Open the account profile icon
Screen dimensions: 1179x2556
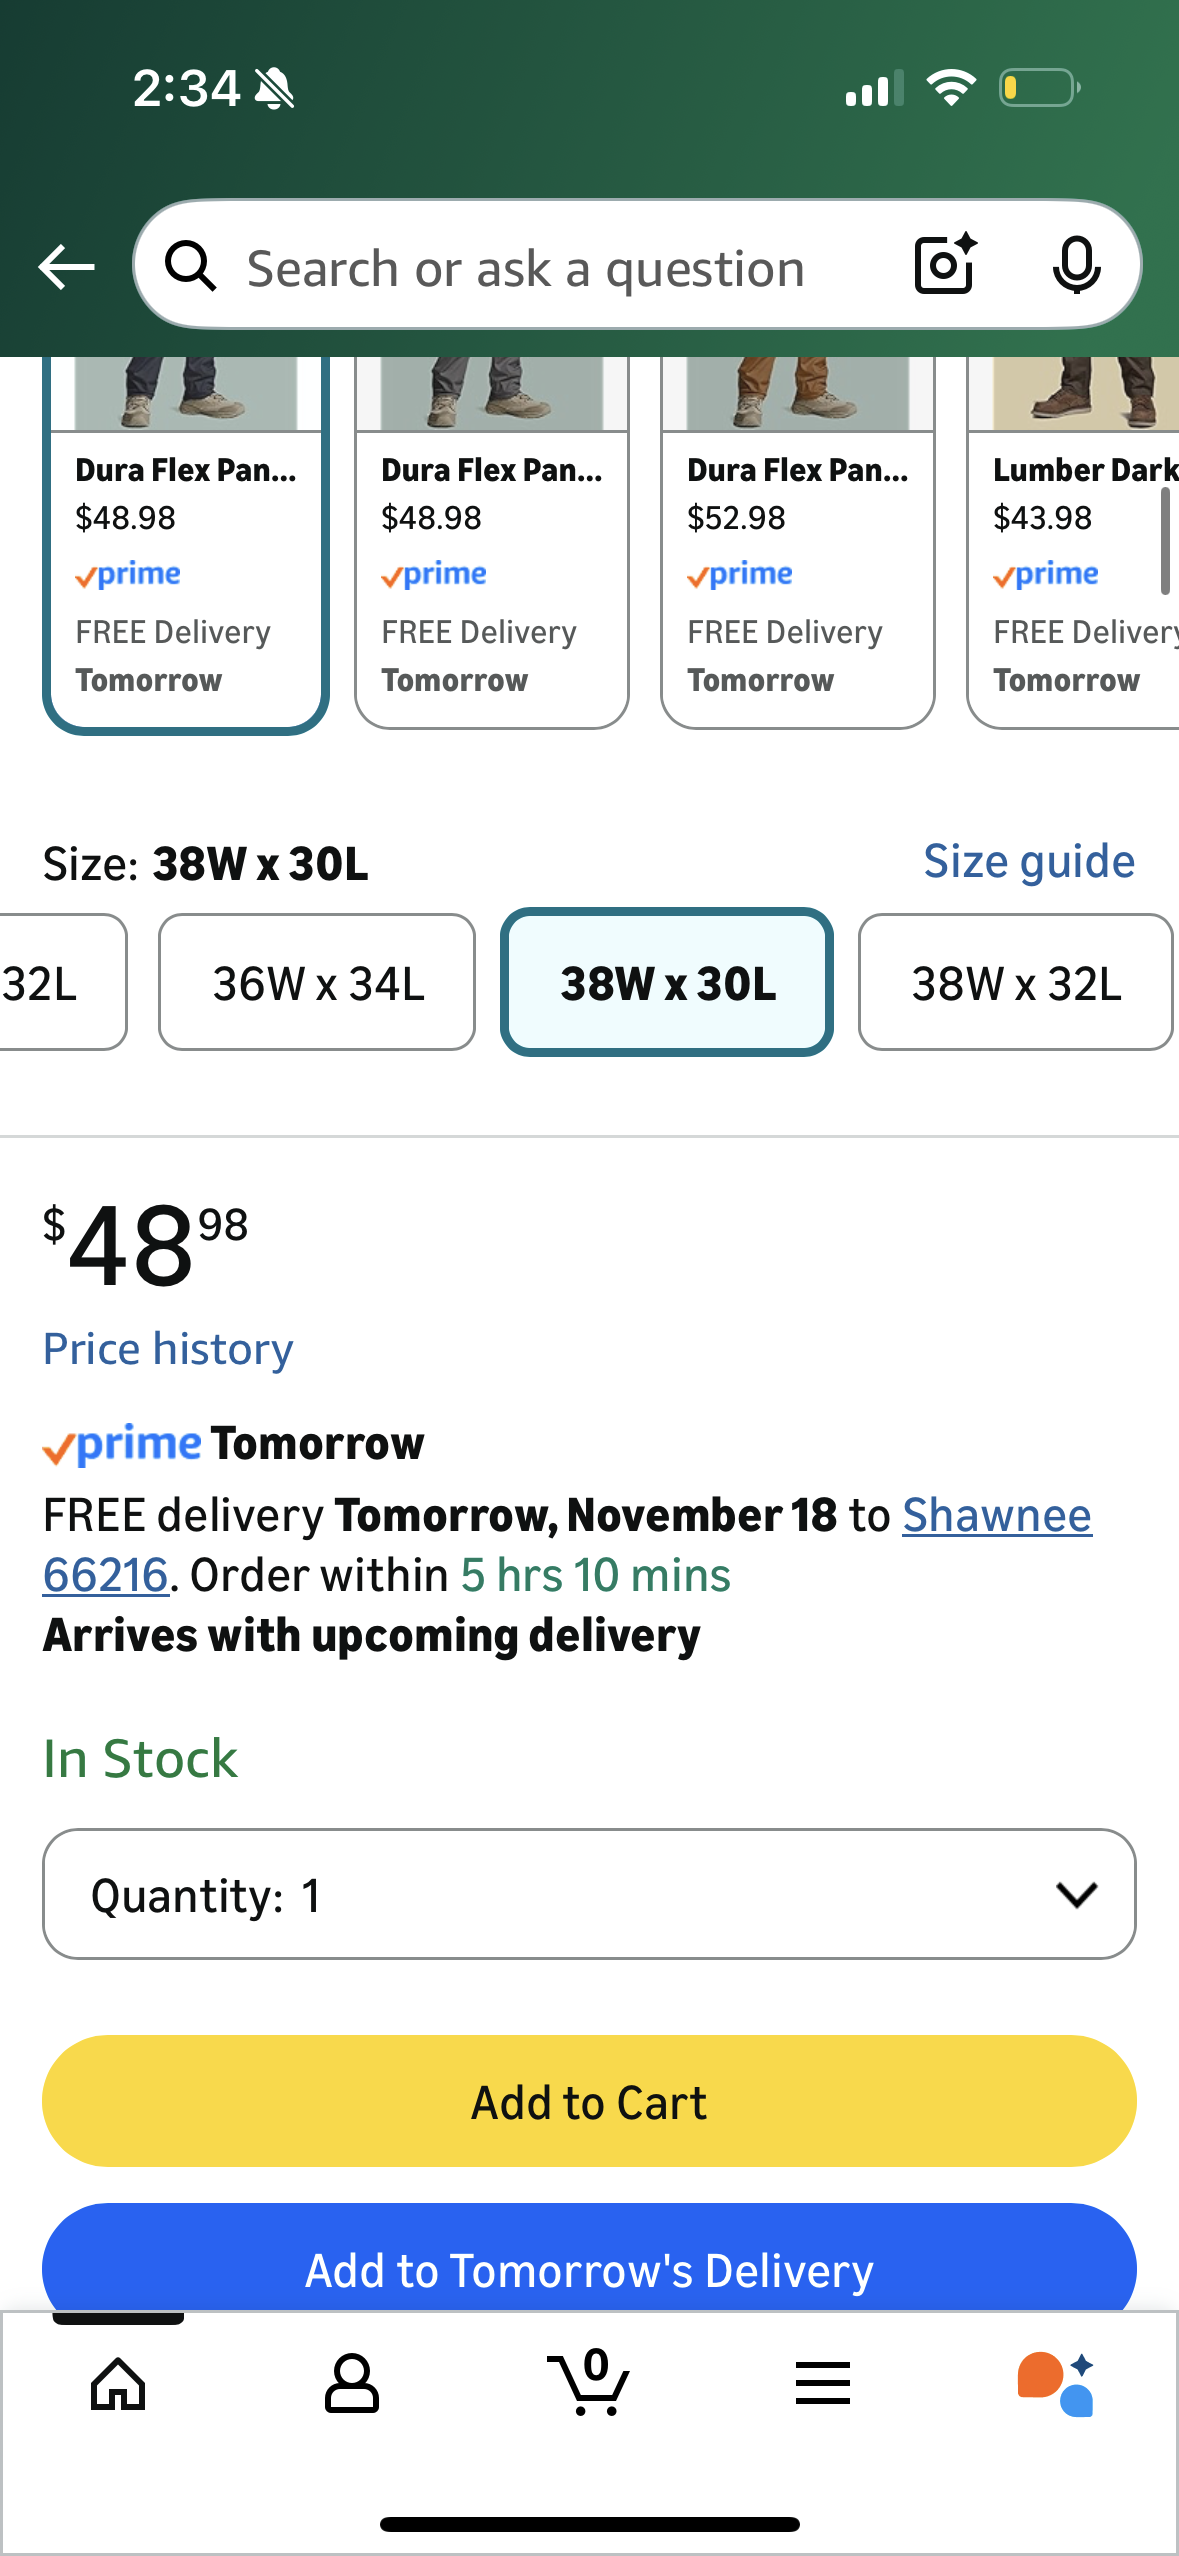pos(351,2384)
